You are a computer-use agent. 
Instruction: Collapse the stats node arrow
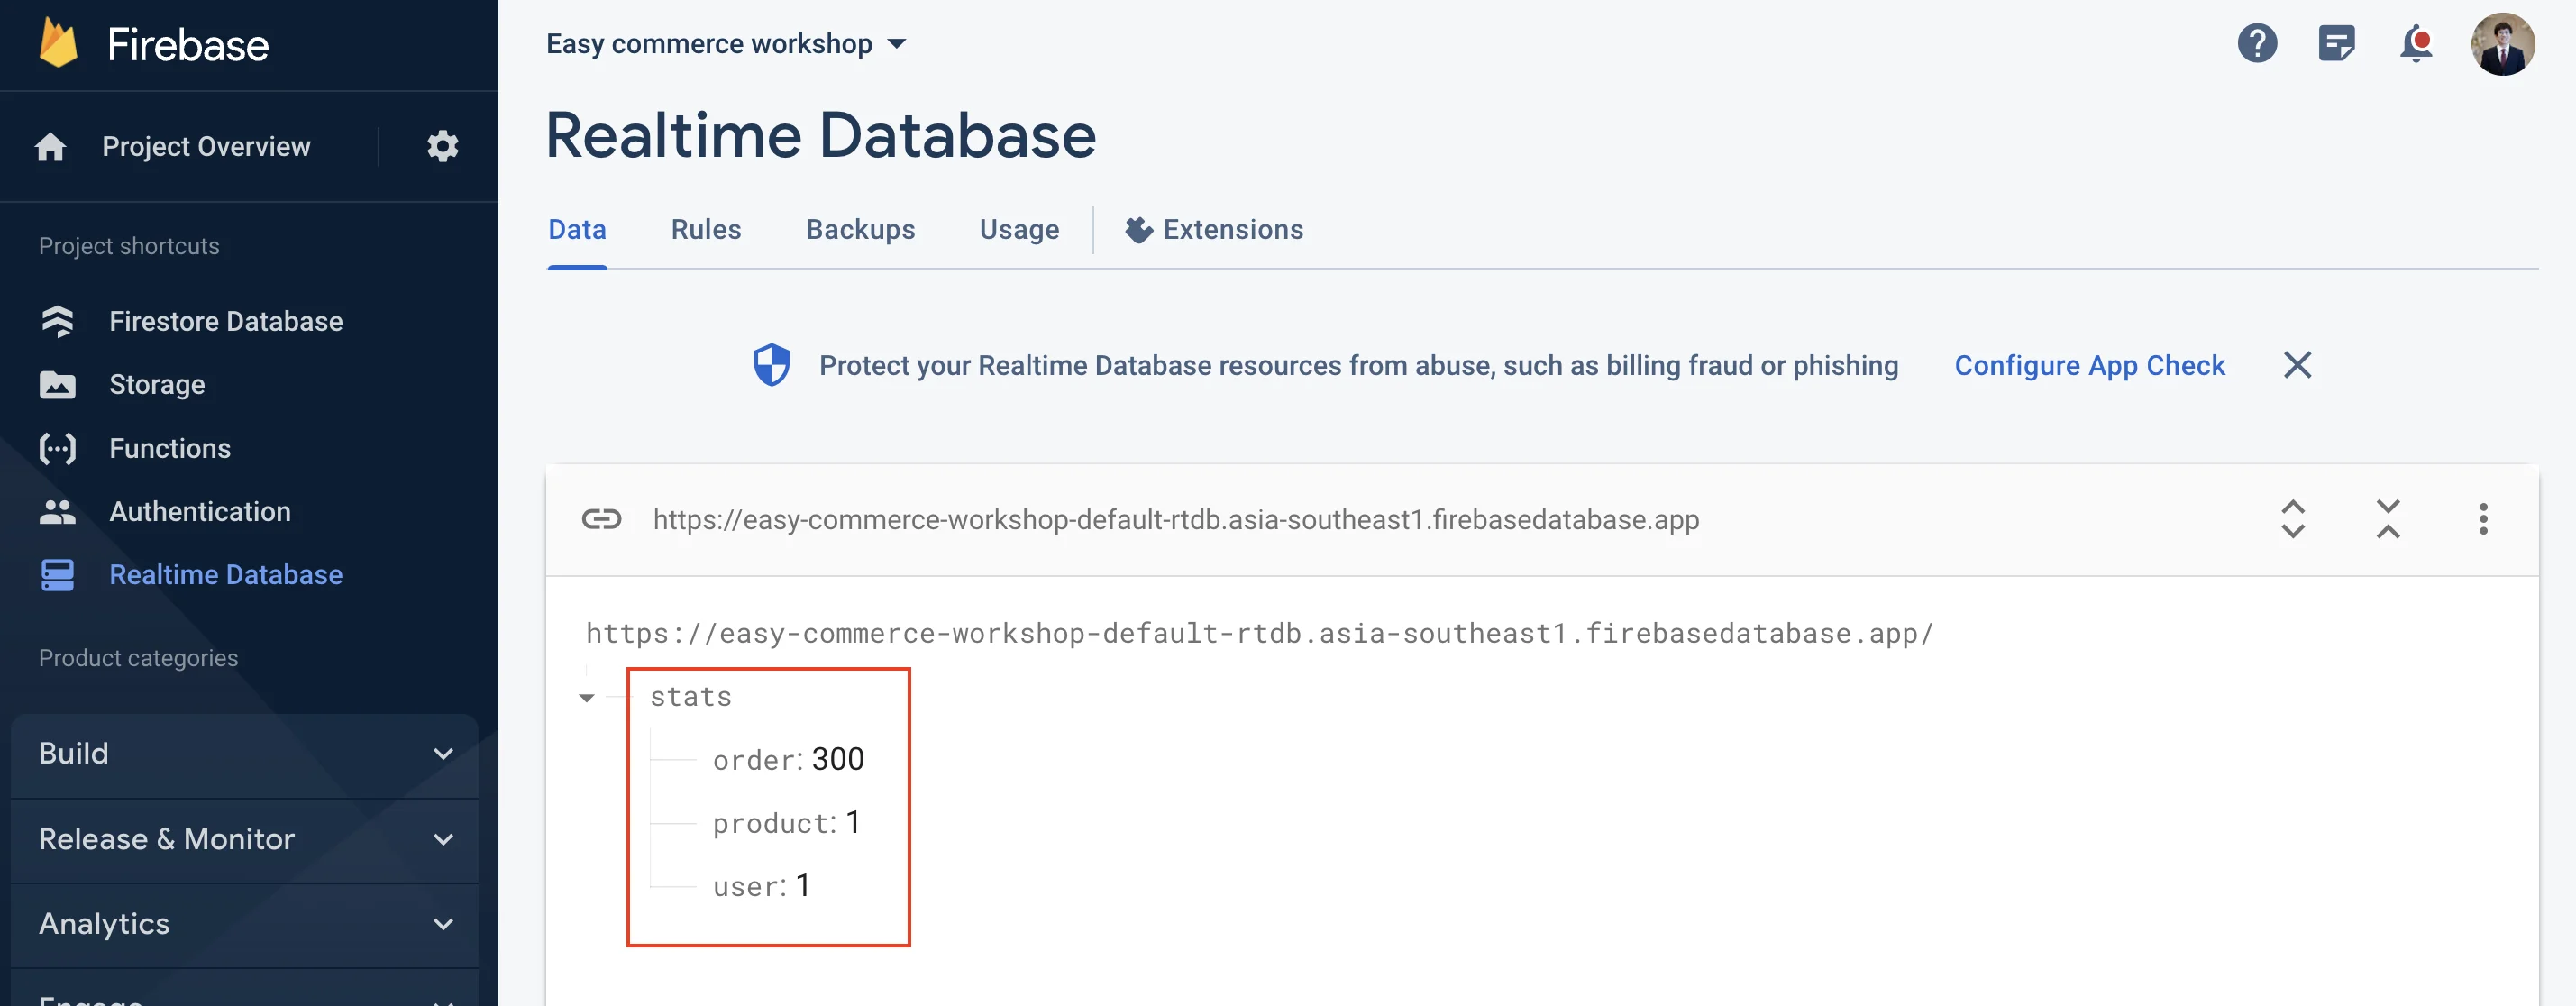click(x=587, y=698)
